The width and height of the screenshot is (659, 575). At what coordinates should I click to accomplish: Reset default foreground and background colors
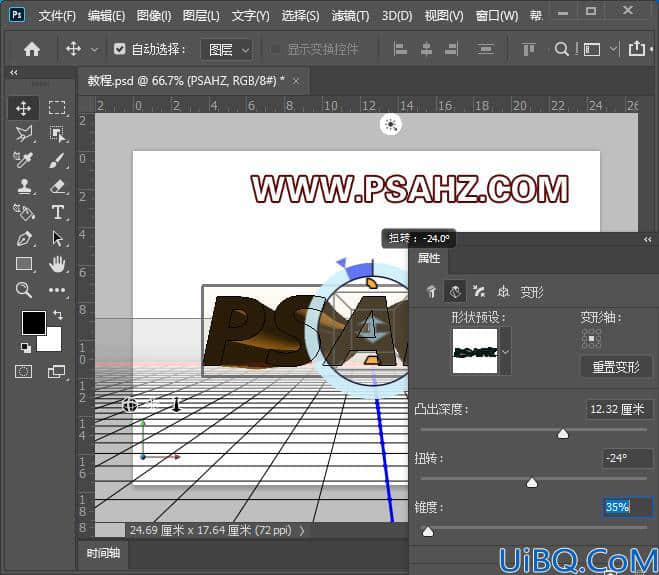(x=26, y=348)
